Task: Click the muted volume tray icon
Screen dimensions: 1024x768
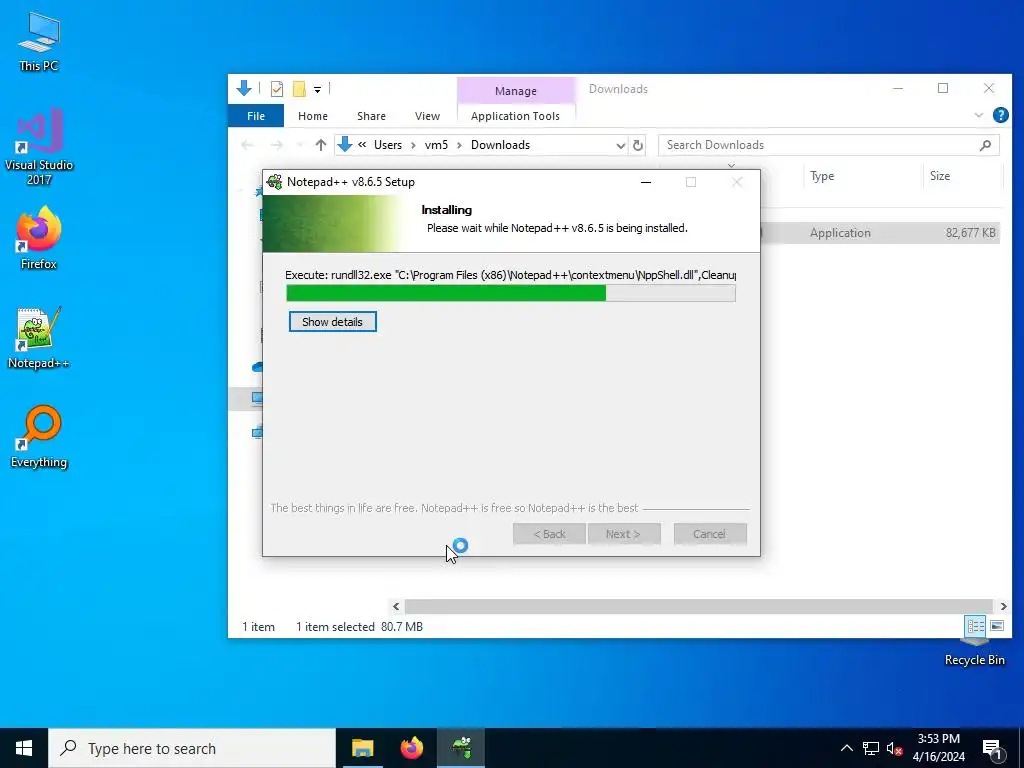Action: tap(894, 748)
